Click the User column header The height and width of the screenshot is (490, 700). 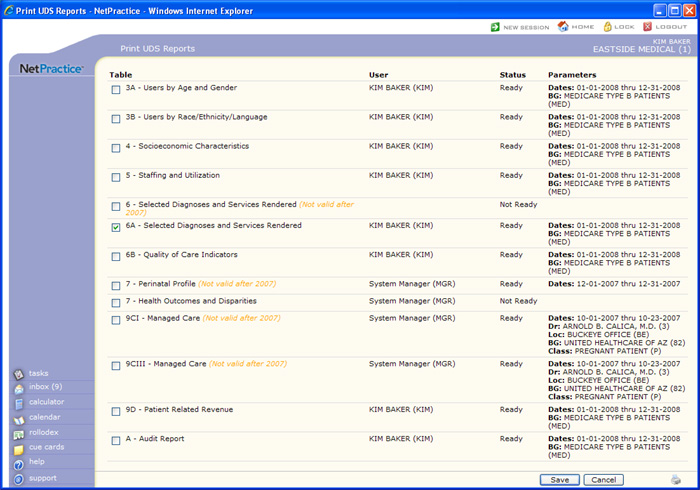tap(379, 75)
